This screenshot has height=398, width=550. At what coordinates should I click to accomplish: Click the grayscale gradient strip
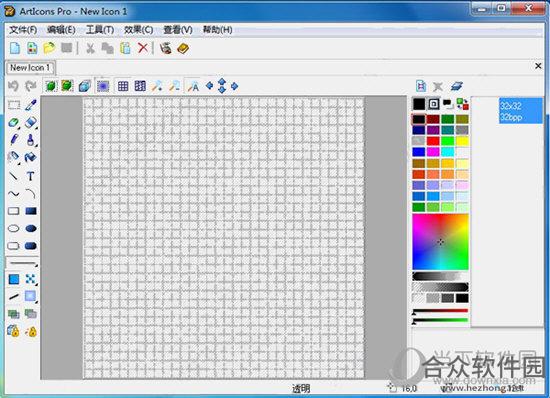[x=440, y=276]
